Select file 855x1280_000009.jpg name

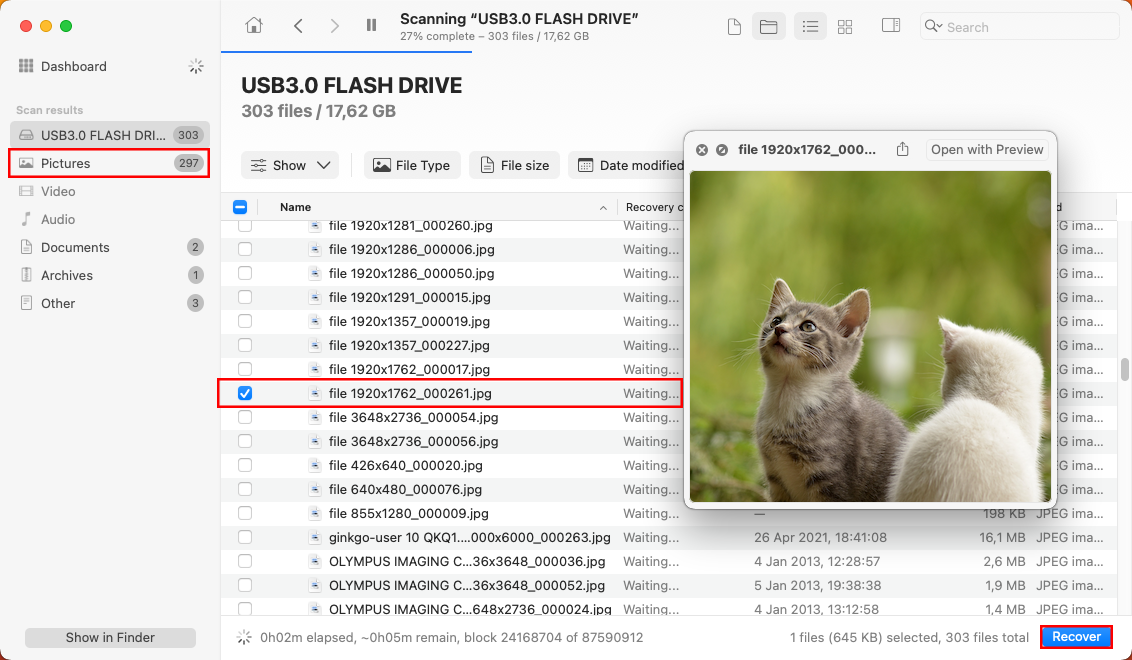click(x=409, y=513)
